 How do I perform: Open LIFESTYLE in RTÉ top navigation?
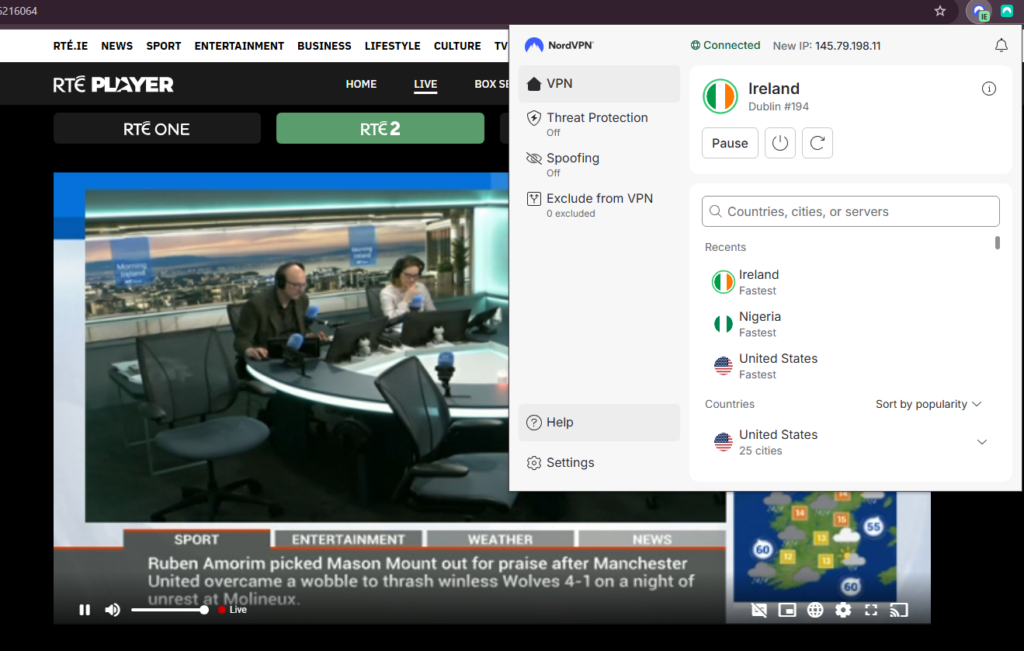click(392, 46)
